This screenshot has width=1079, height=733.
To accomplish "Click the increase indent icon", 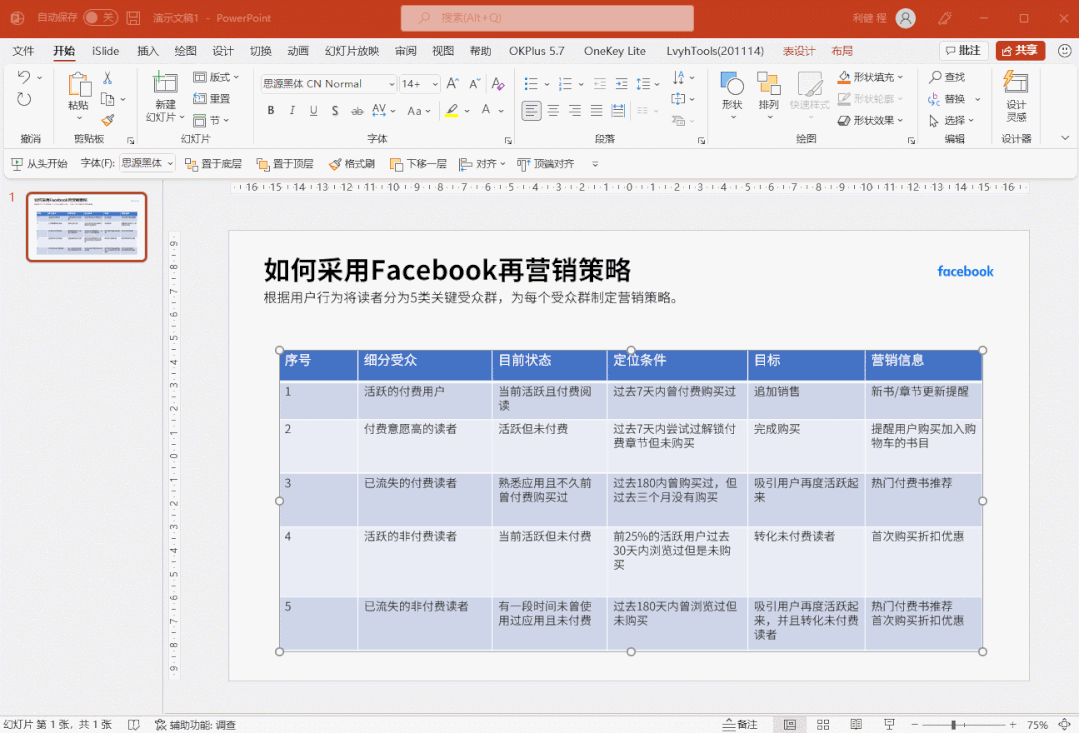I will tap(621, 83).
